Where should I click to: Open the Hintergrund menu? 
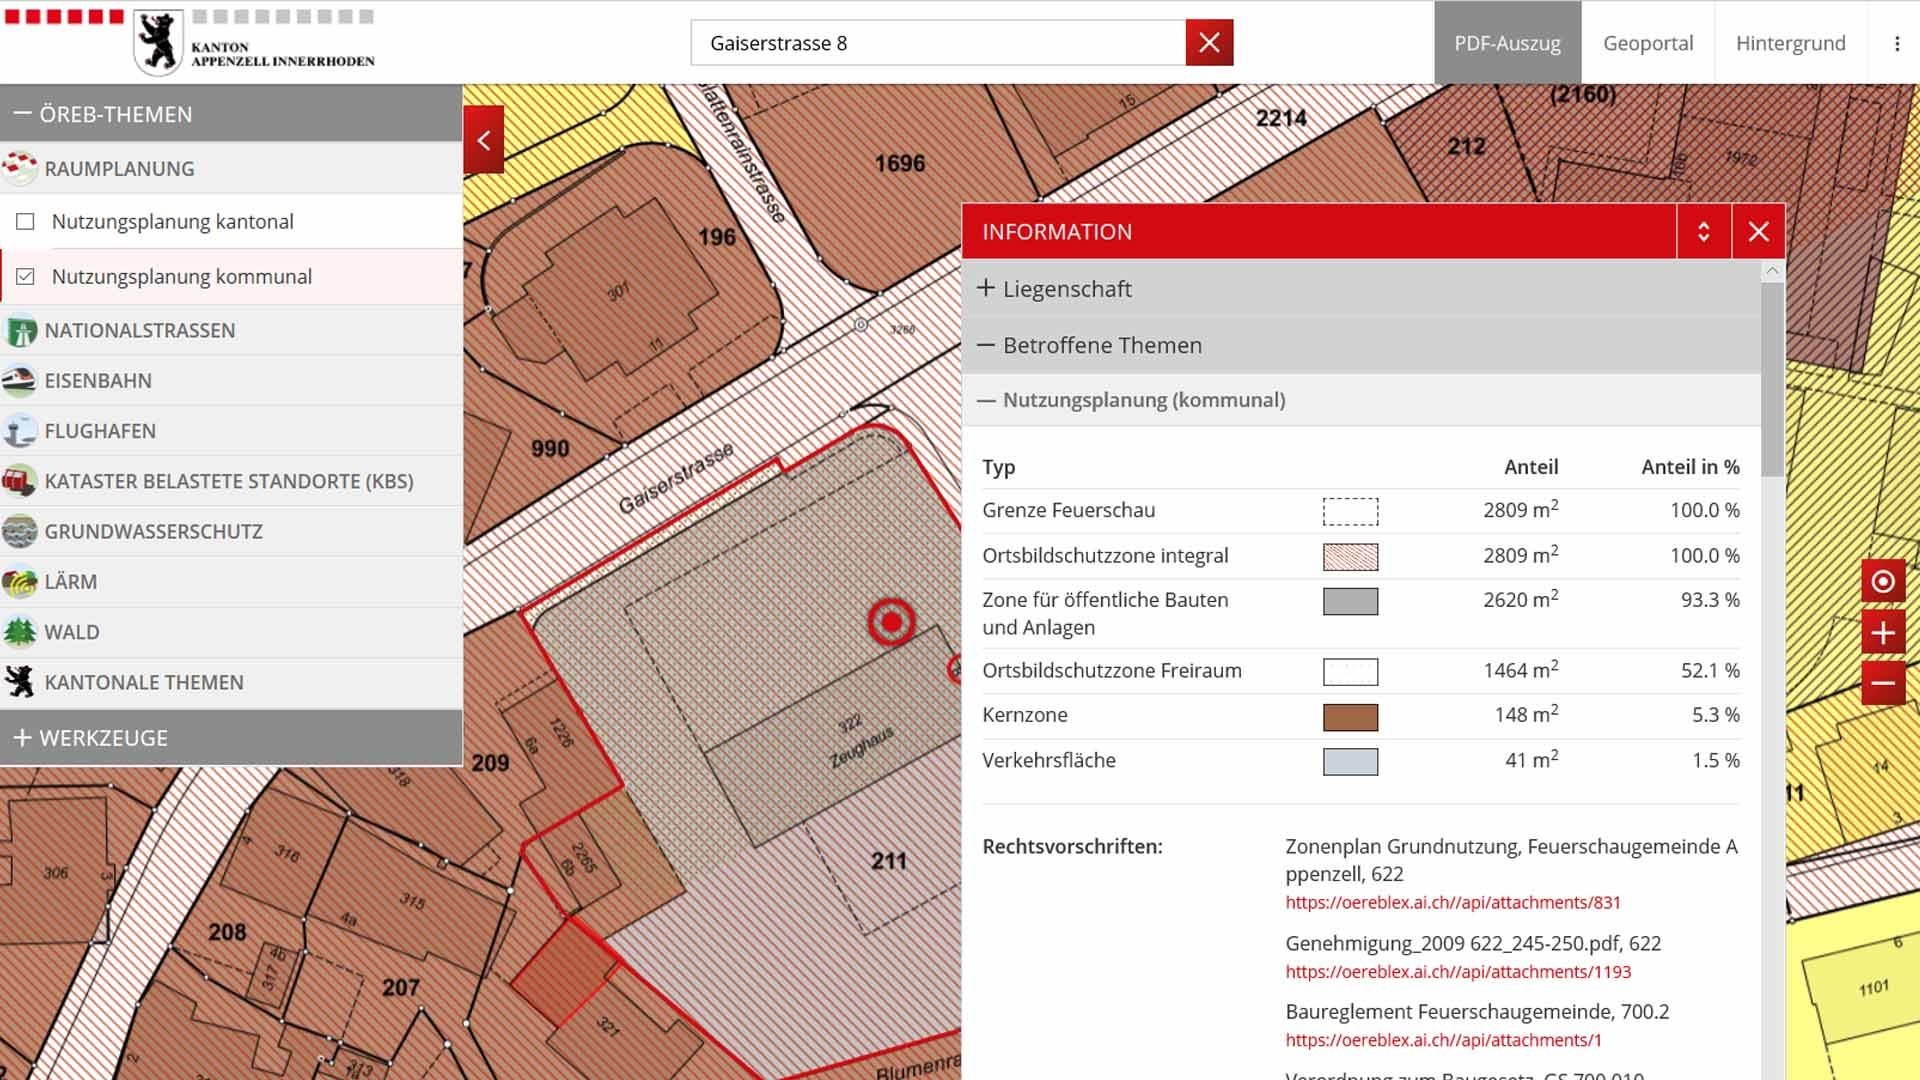[1790, 43]
